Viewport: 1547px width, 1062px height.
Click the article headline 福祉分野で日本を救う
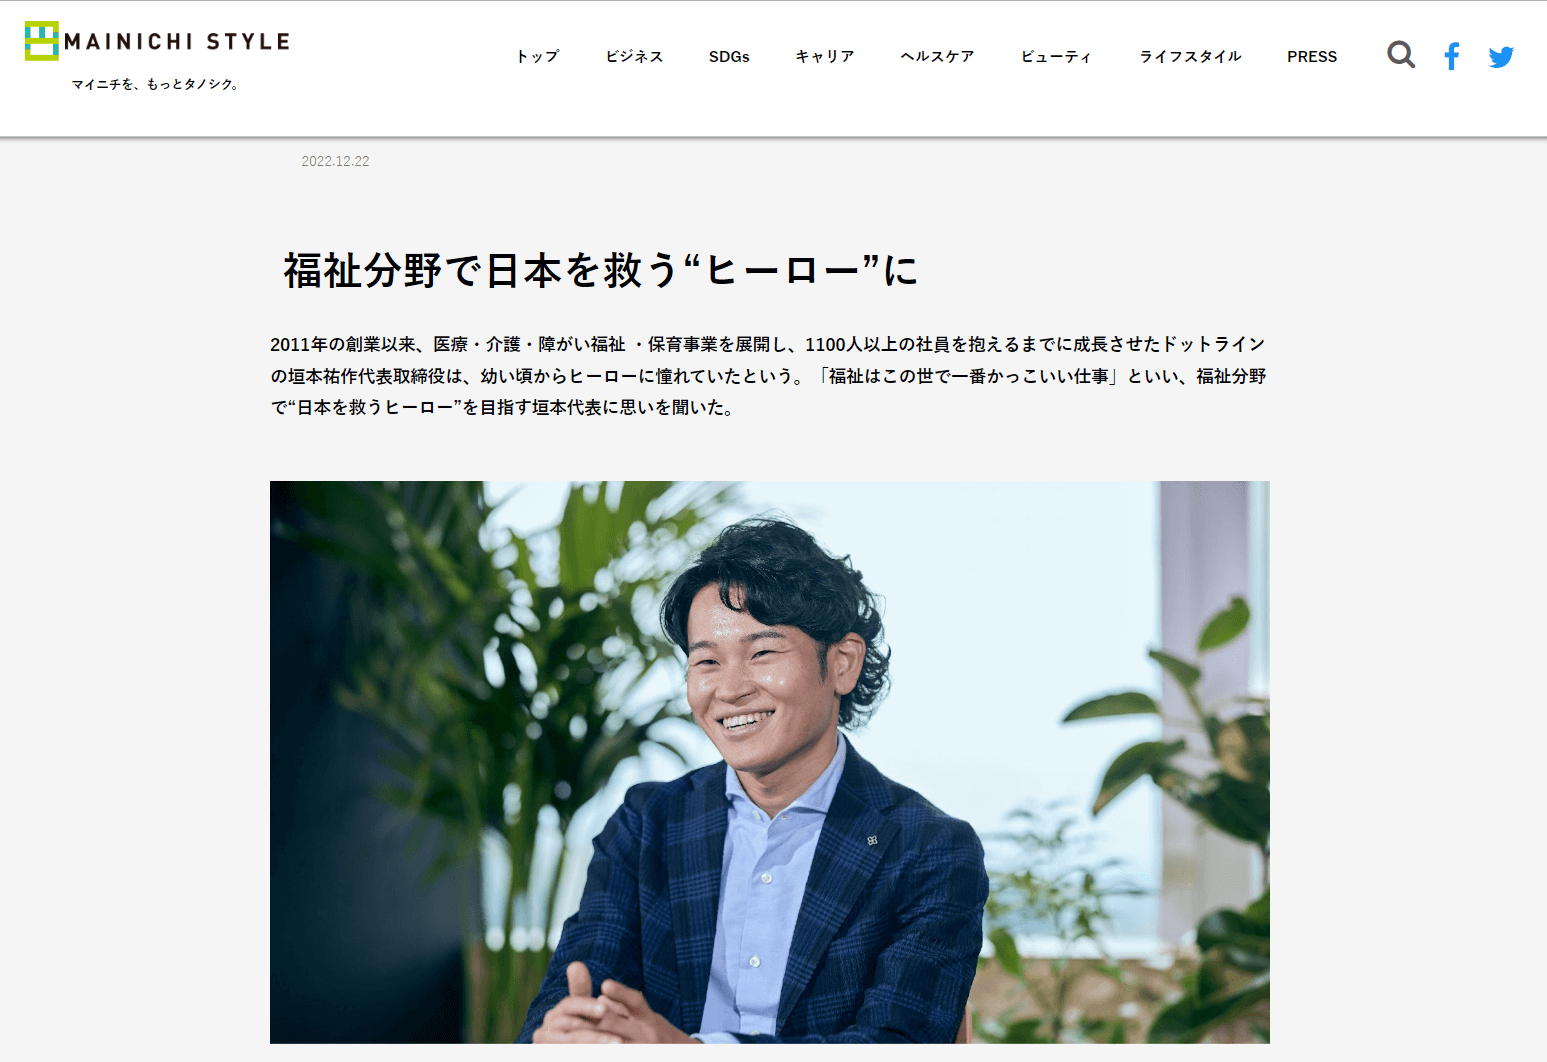[600, 270]
